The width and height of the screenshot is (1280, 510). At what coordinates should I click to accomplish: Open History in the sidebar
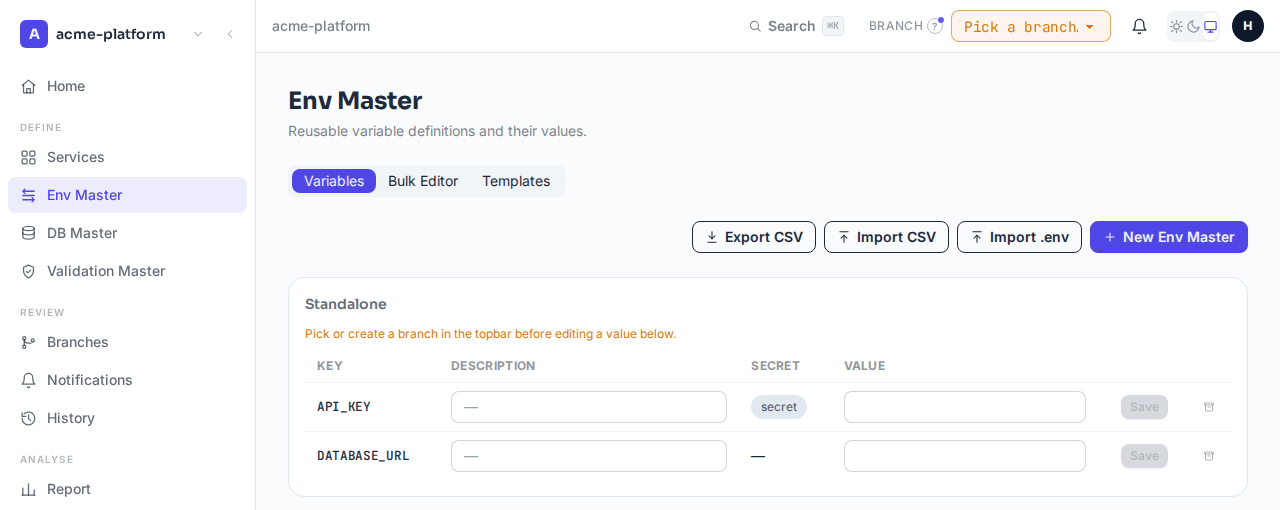[x=127, y=418]
